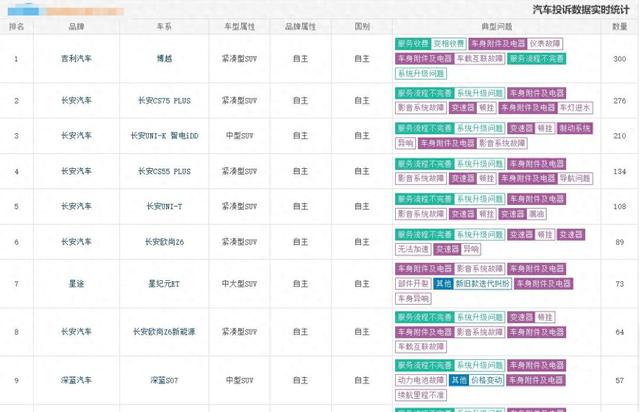Image resolution: width=640 pixels, height=412 pixels.
Task: Click the 中大型SUV cell
Action: [x=240, y=283]
